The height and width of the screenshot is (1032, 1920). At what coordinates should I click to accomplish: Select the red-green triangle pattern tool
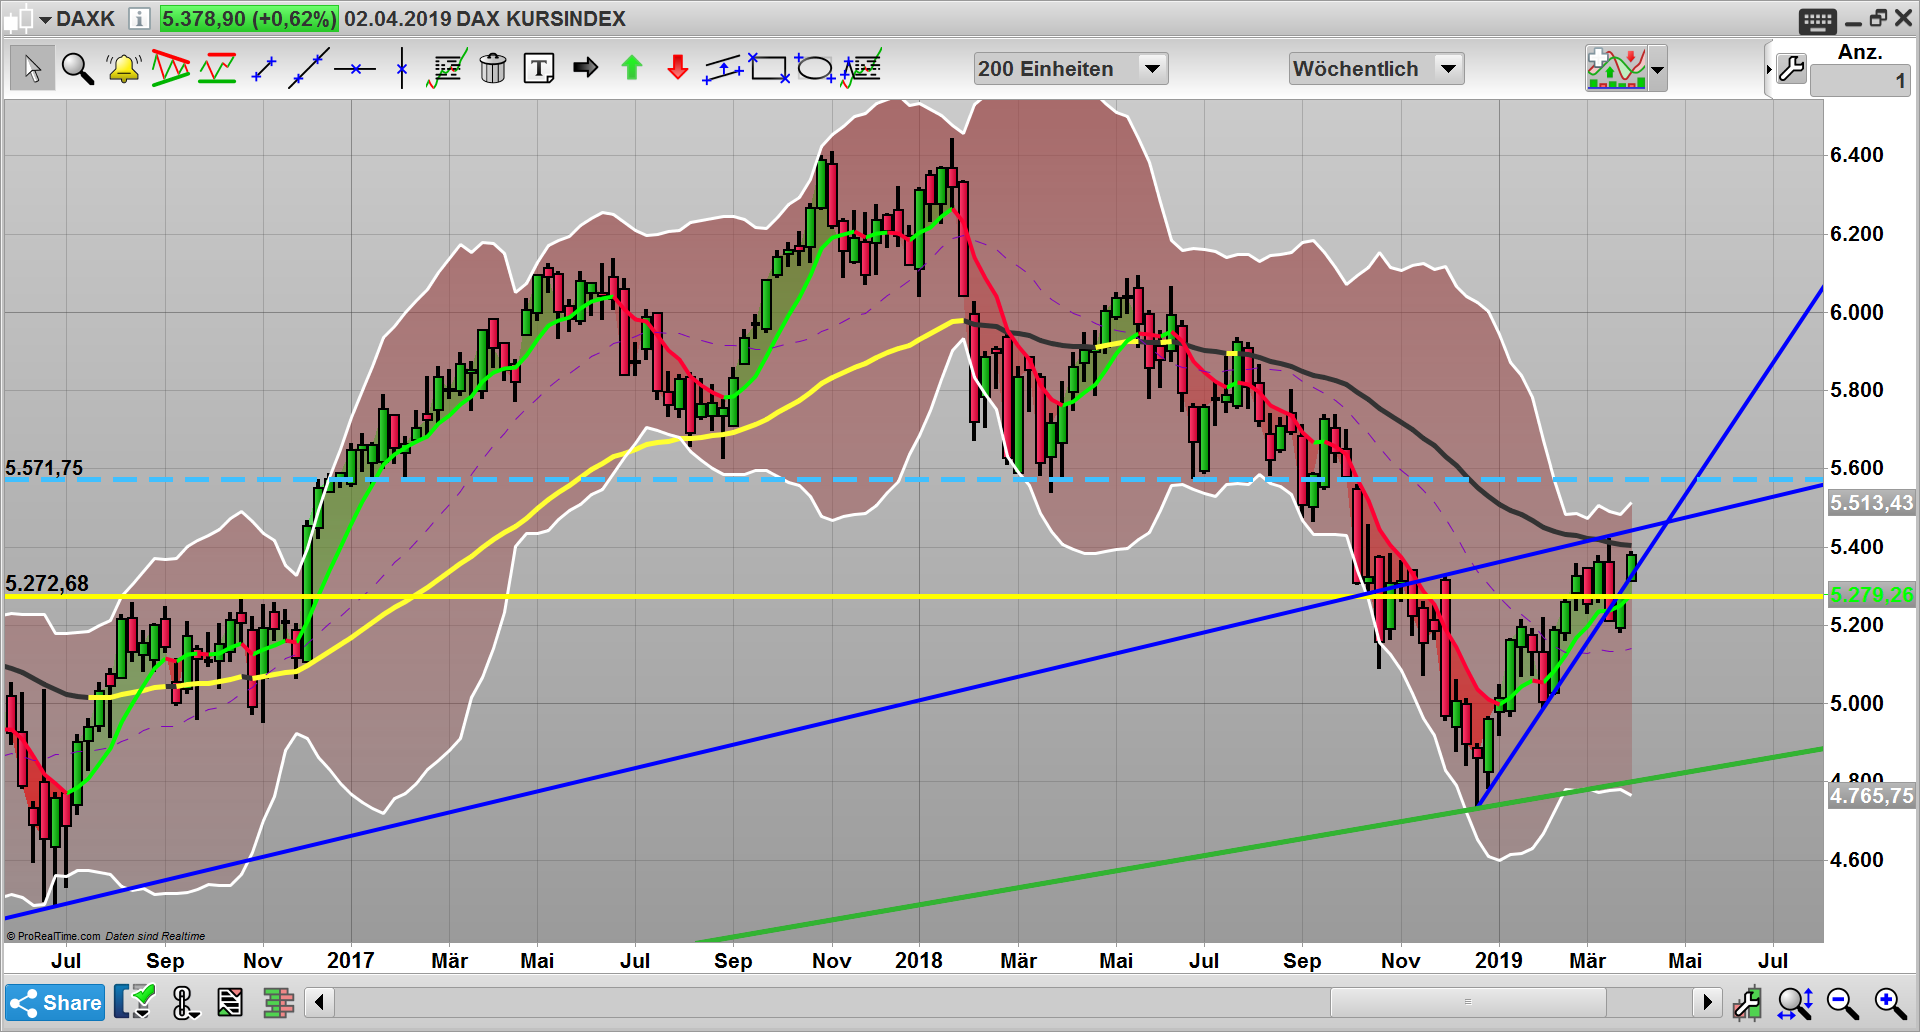point(171,69)
